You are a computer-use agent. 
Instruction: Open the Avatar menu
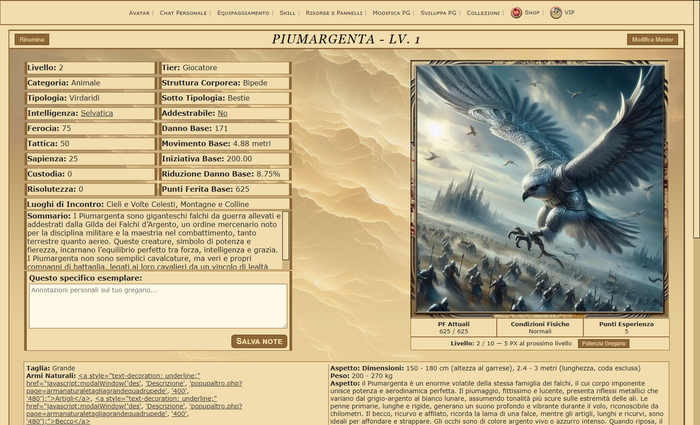click(x=139, y=13)
